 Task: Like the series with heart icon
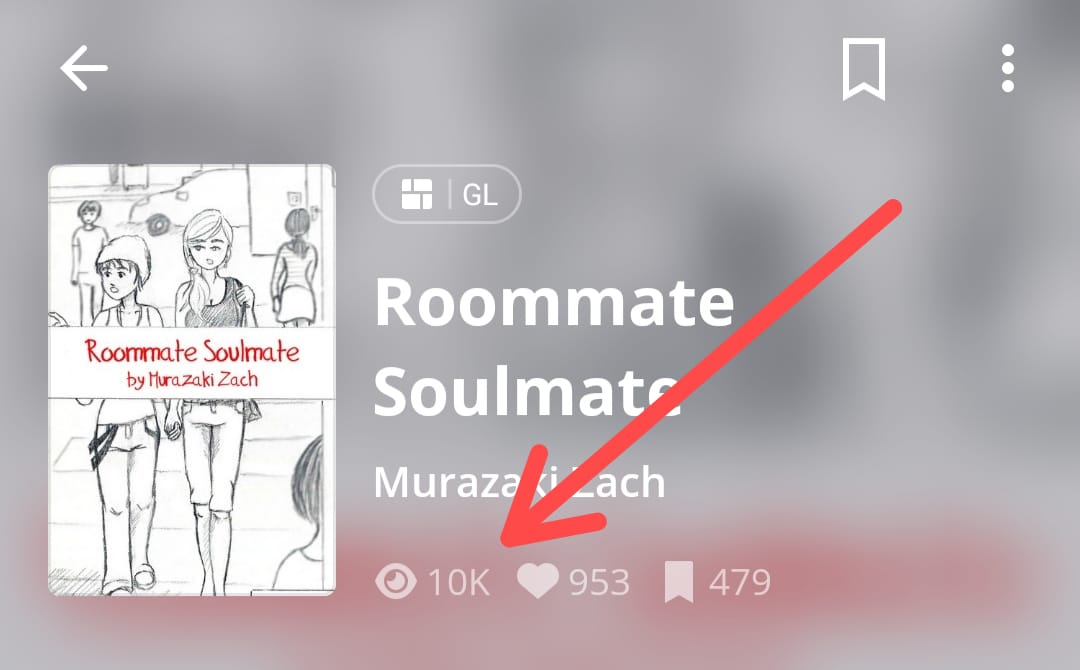(x=538, y=580)
